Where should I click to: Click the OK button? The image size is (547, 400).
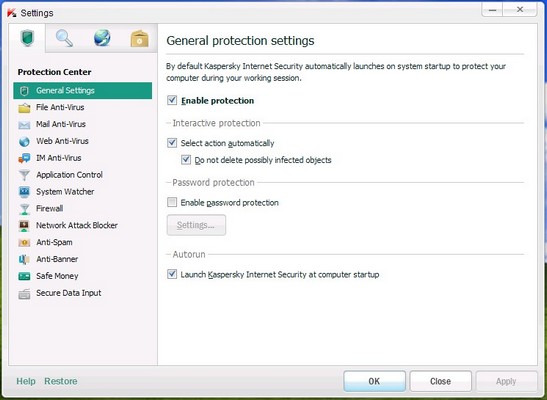374,381
